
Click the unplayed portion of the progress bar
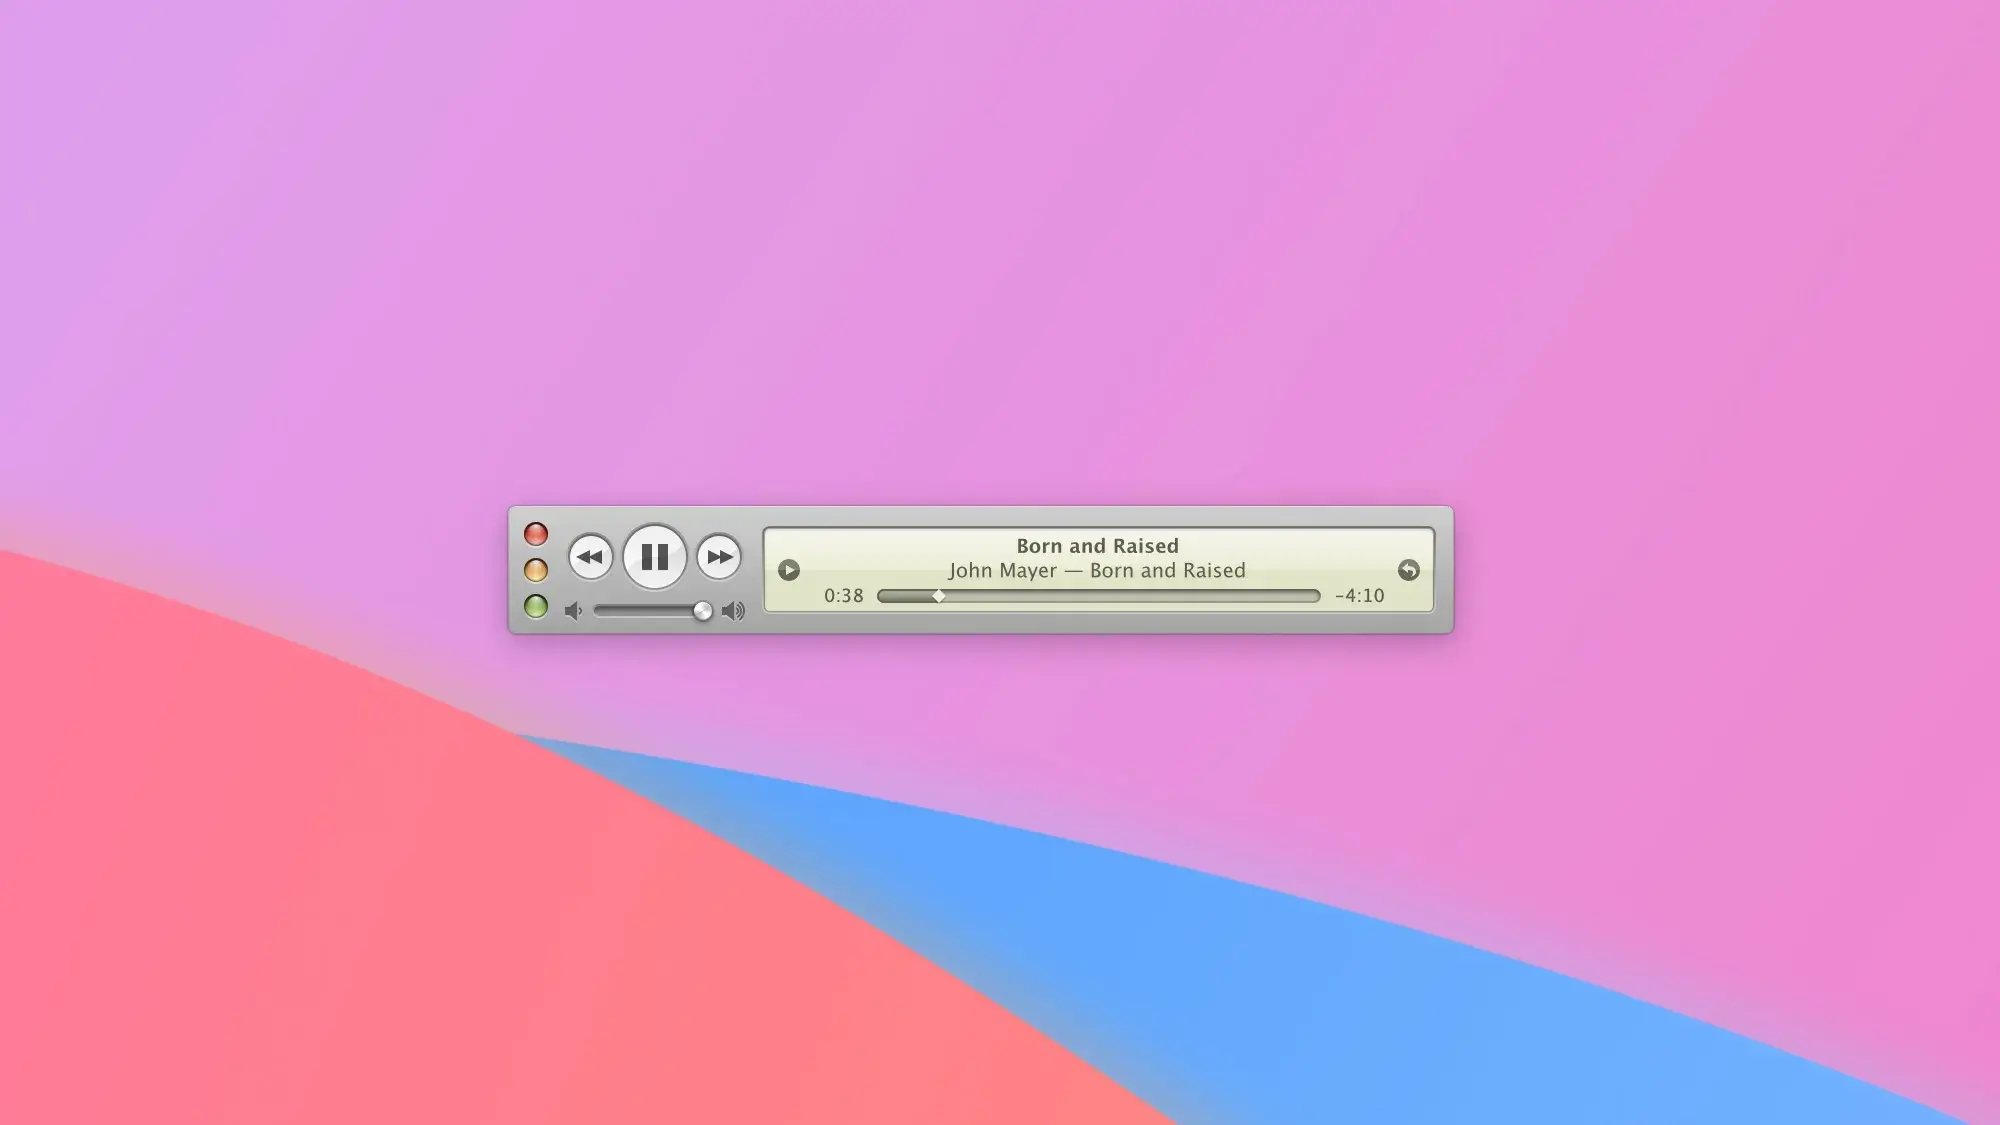[1130, 596]
